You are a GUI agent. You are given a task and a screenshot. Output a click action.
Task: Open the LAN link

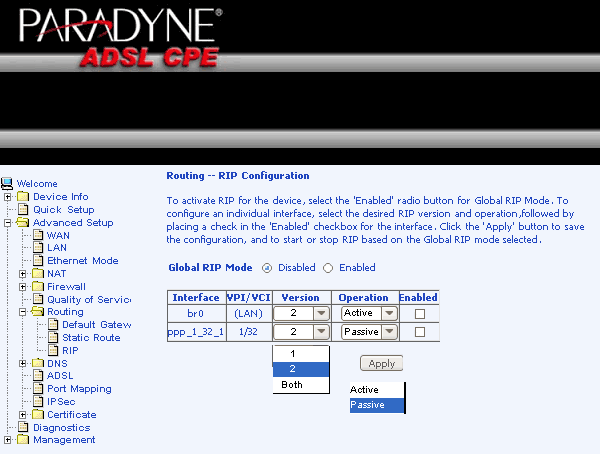click(x=57, y=248)
